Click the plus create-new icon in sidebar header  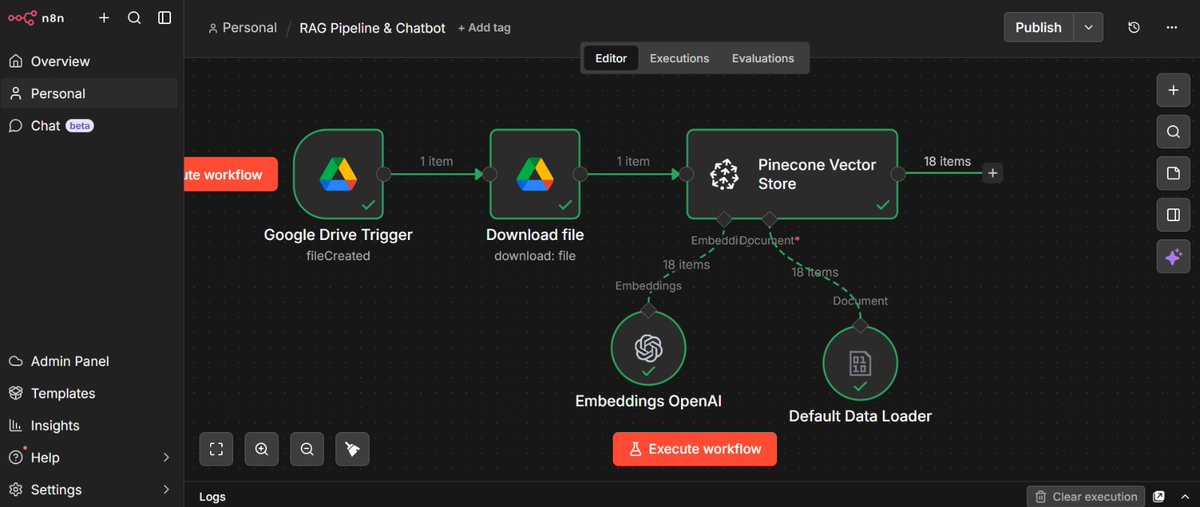[x=104, y=18]
